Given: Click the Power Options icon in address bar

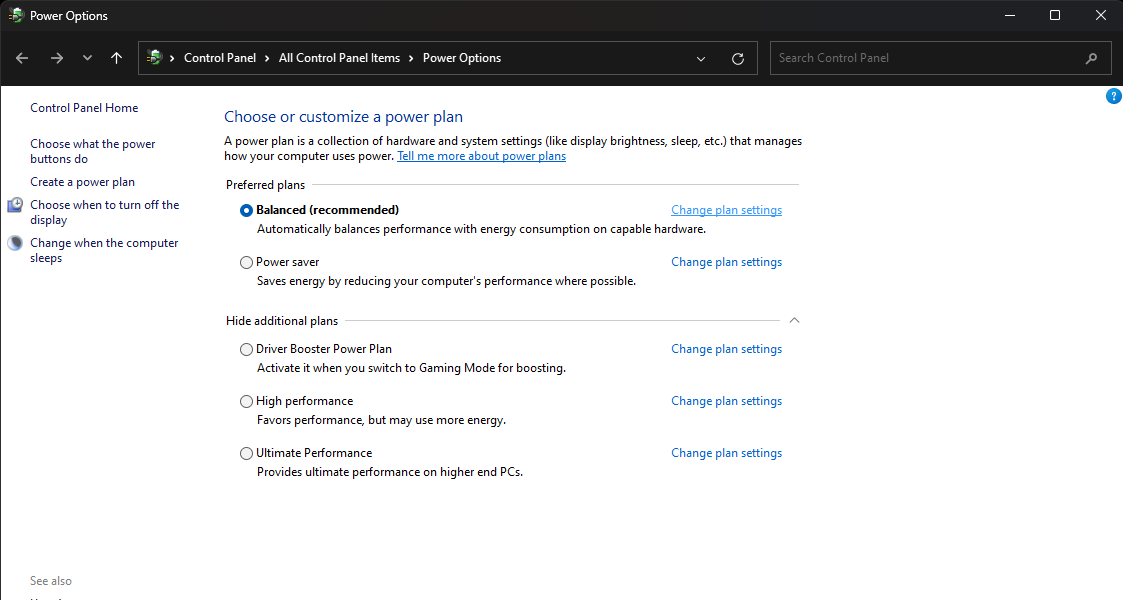Looking at the screenshot, I should pos(154,58).
